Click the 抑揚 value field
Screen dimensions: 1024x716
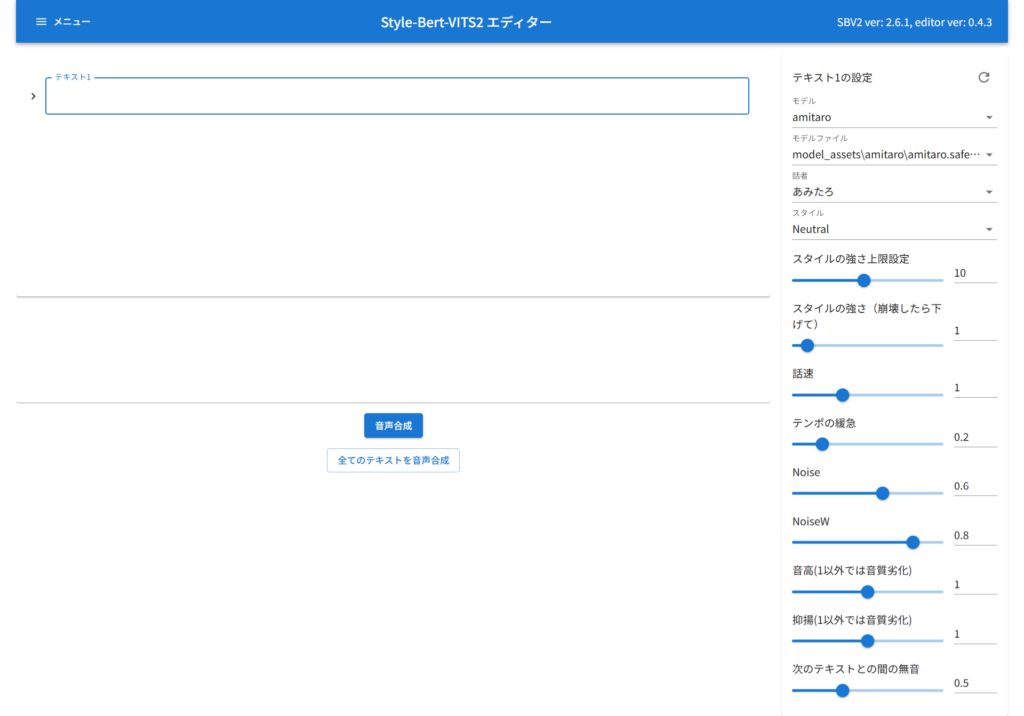(x=975, y=634)
